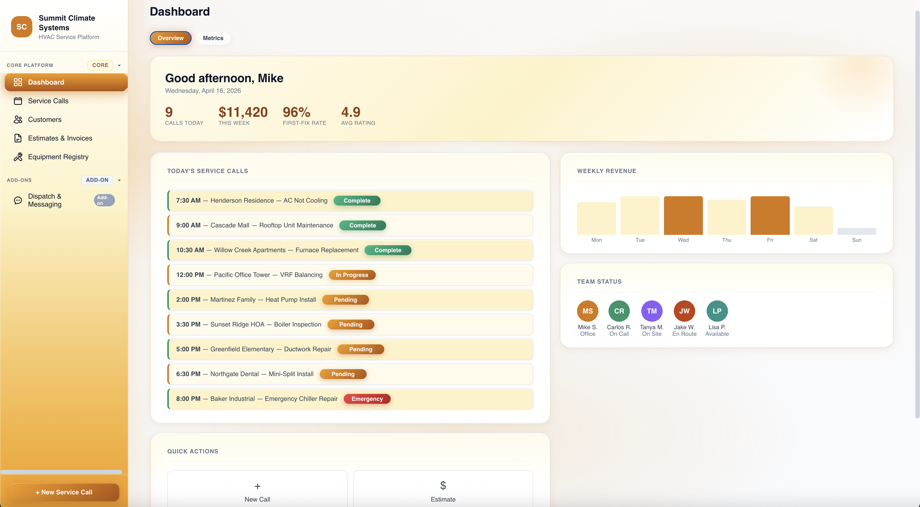Click Wednesday bar in Weekly Revenue chart
This screenshot has width=920, height=507.
(683, 215)
